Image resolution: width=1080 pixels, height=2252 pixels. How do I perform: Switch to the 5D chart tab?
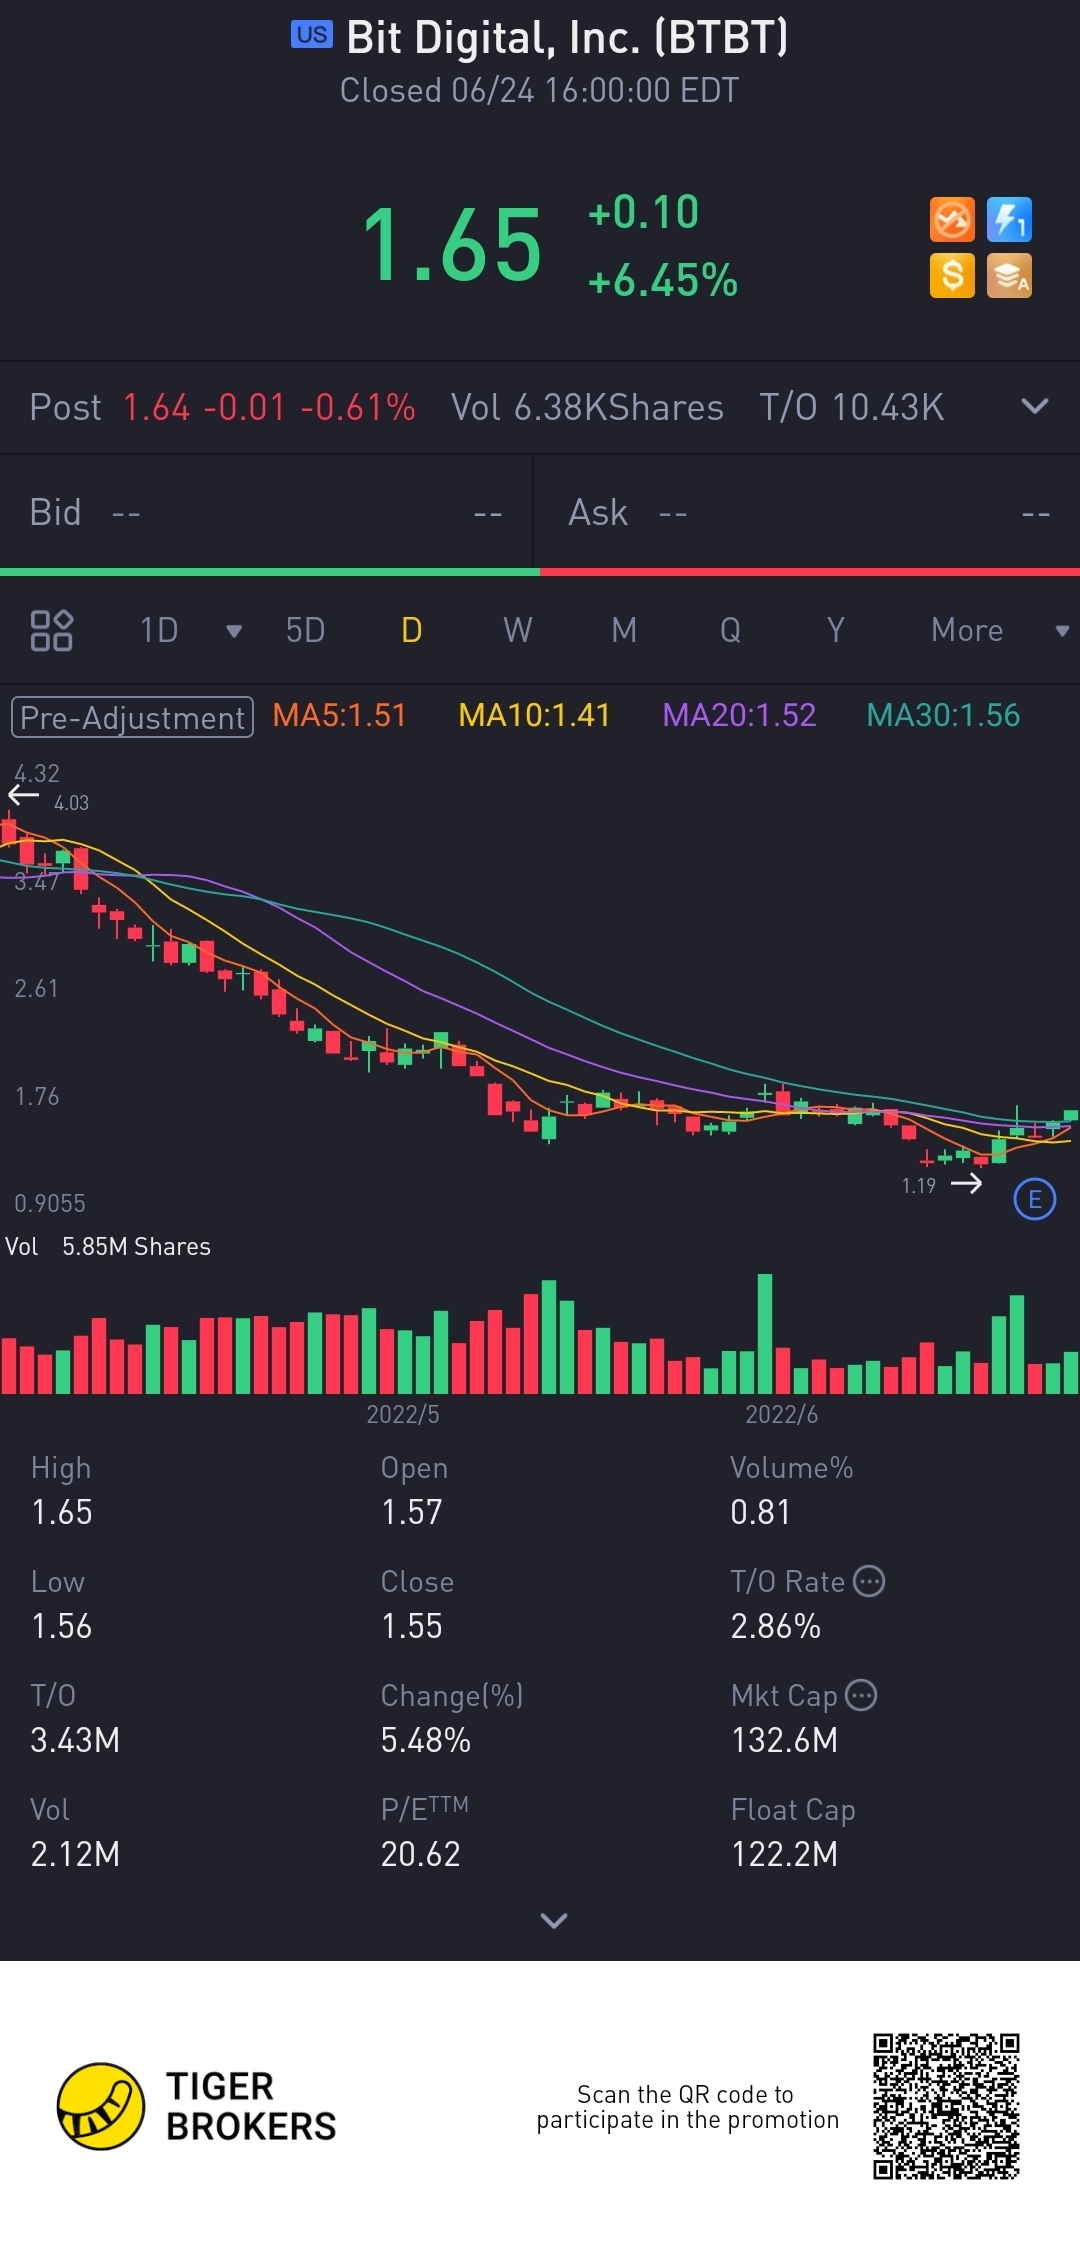pyautogui.click(x=305, y=630)
